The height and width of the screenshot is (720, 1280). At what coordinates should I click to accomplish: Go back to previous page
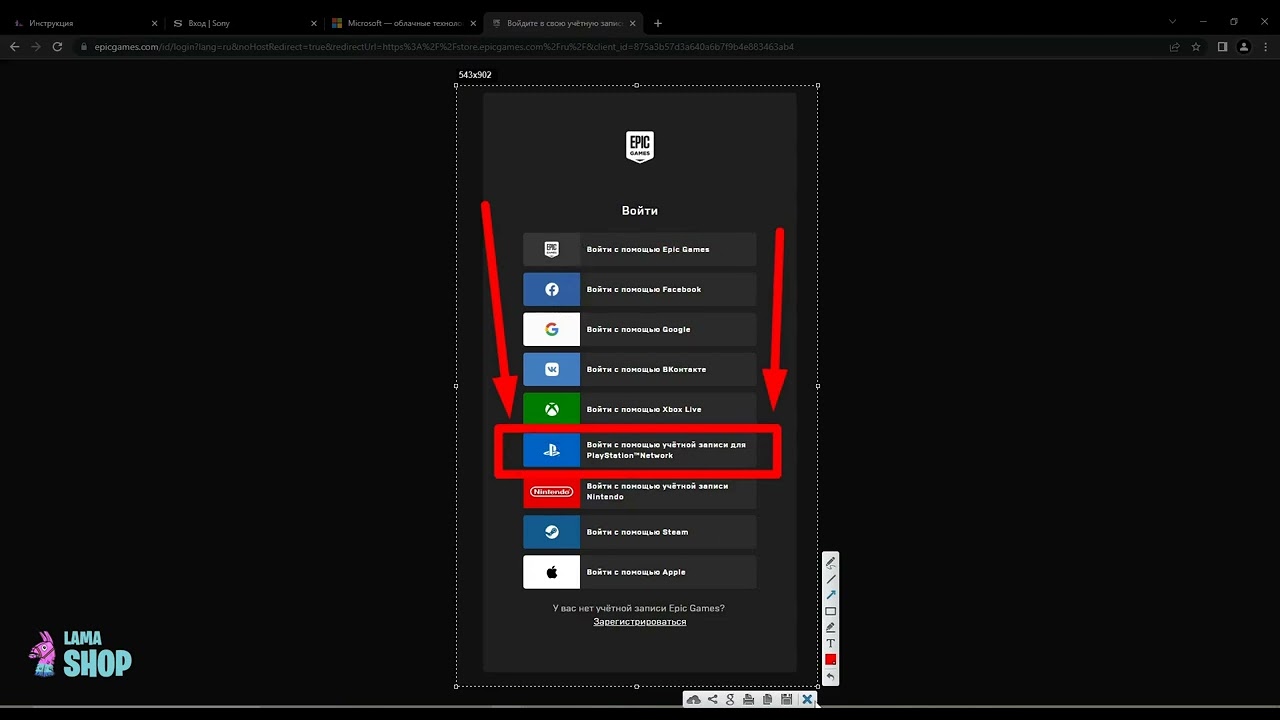tap(14, 47)
